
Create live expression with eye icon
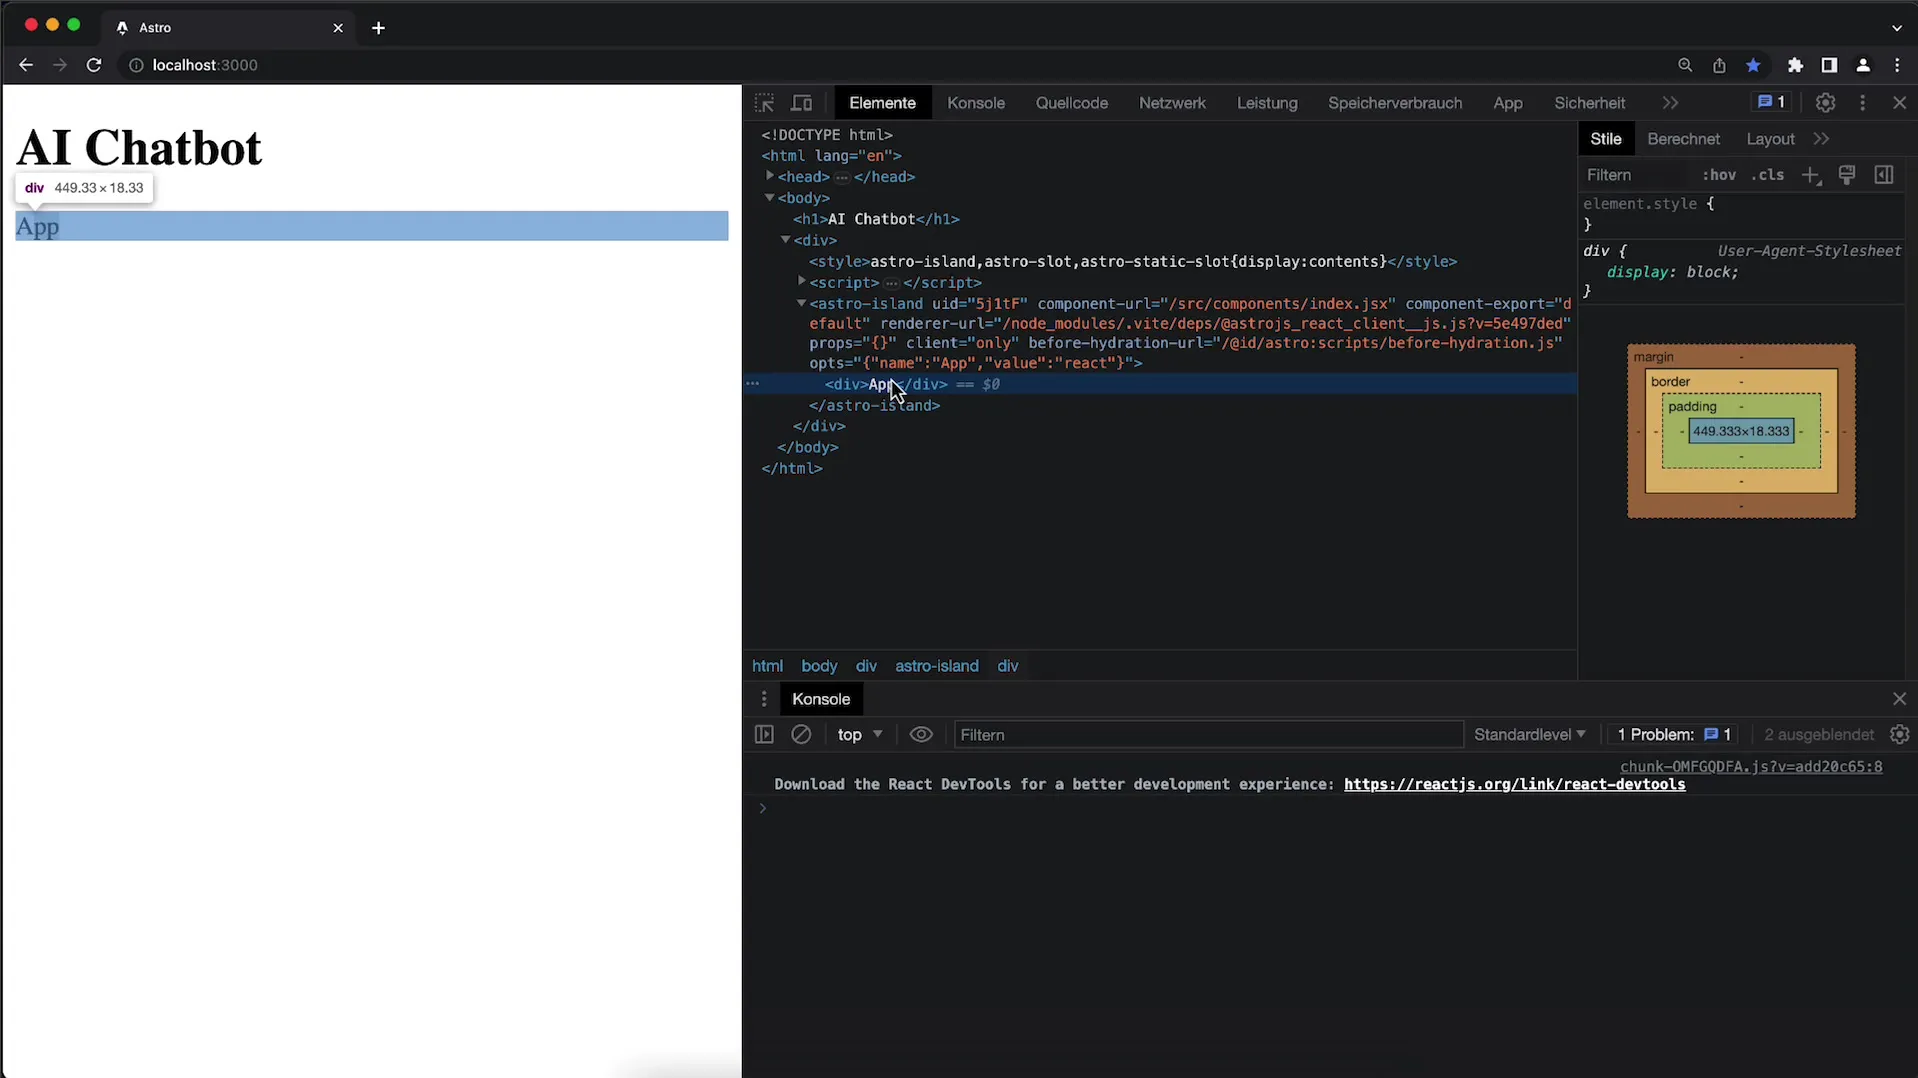921,734
